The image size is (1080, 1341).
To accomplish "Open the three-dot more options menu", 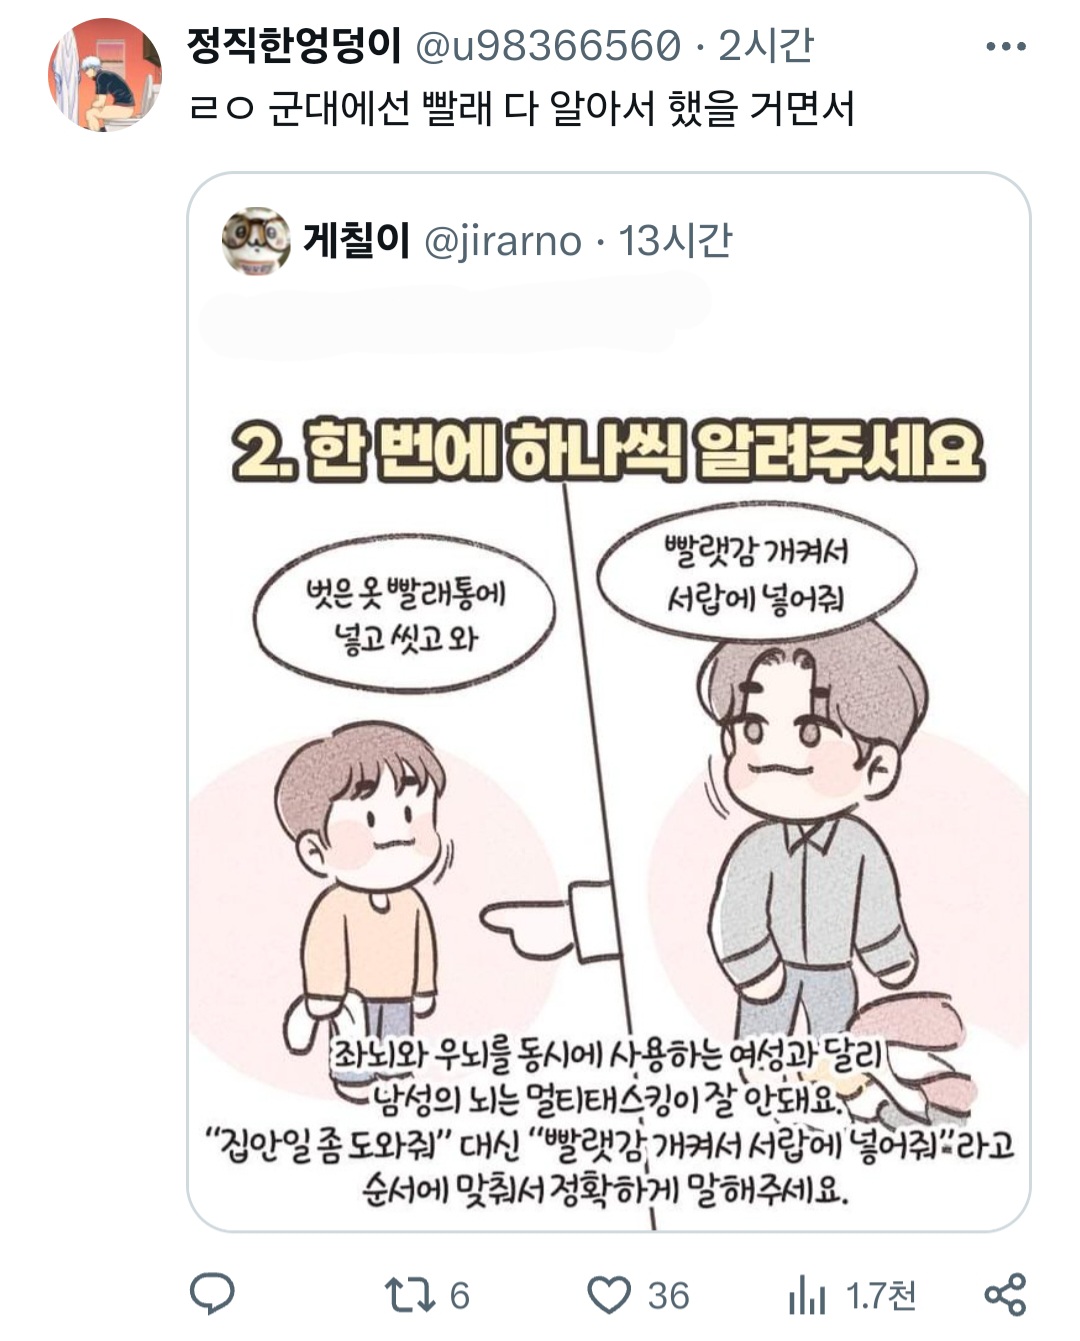I will click(1005, 47).
